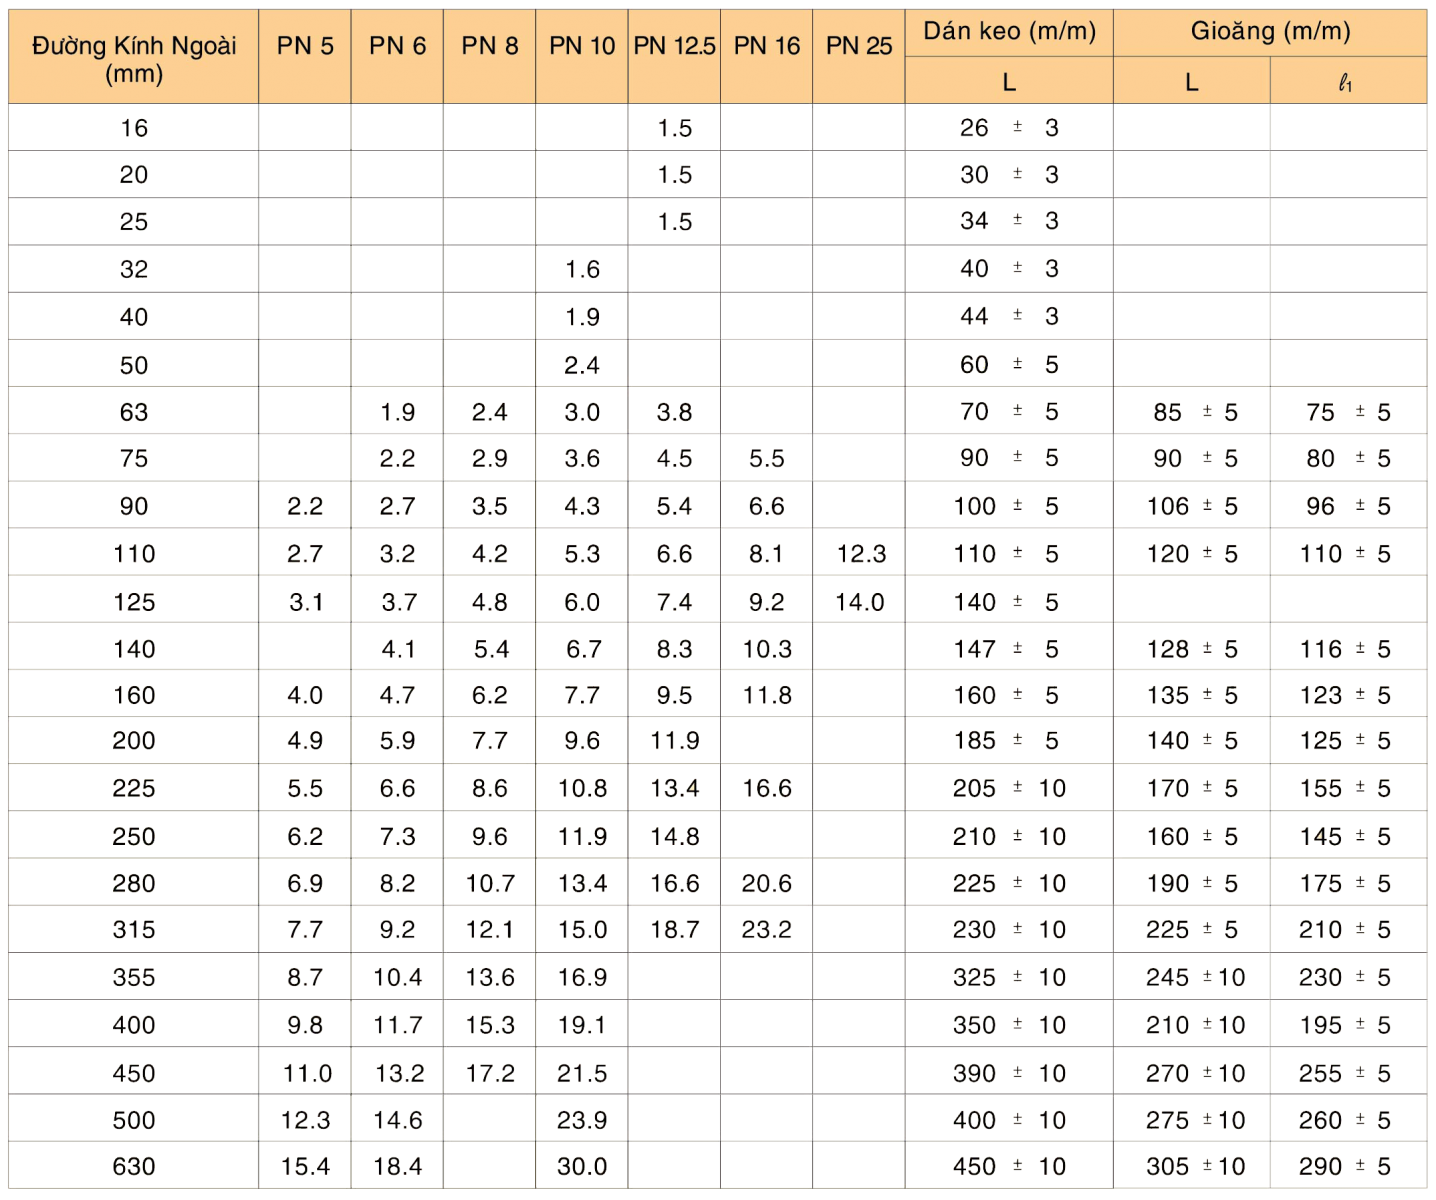Click ℓ1 value '175 ± 5' in row 280

tap(1345, 883)
